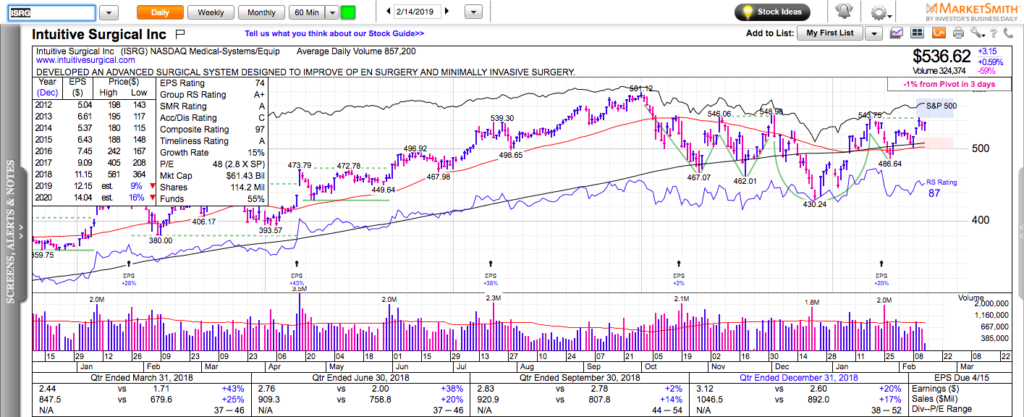Click the Funds 55% row
Viewport: 1024px width, 417px height.
[210, 198]
